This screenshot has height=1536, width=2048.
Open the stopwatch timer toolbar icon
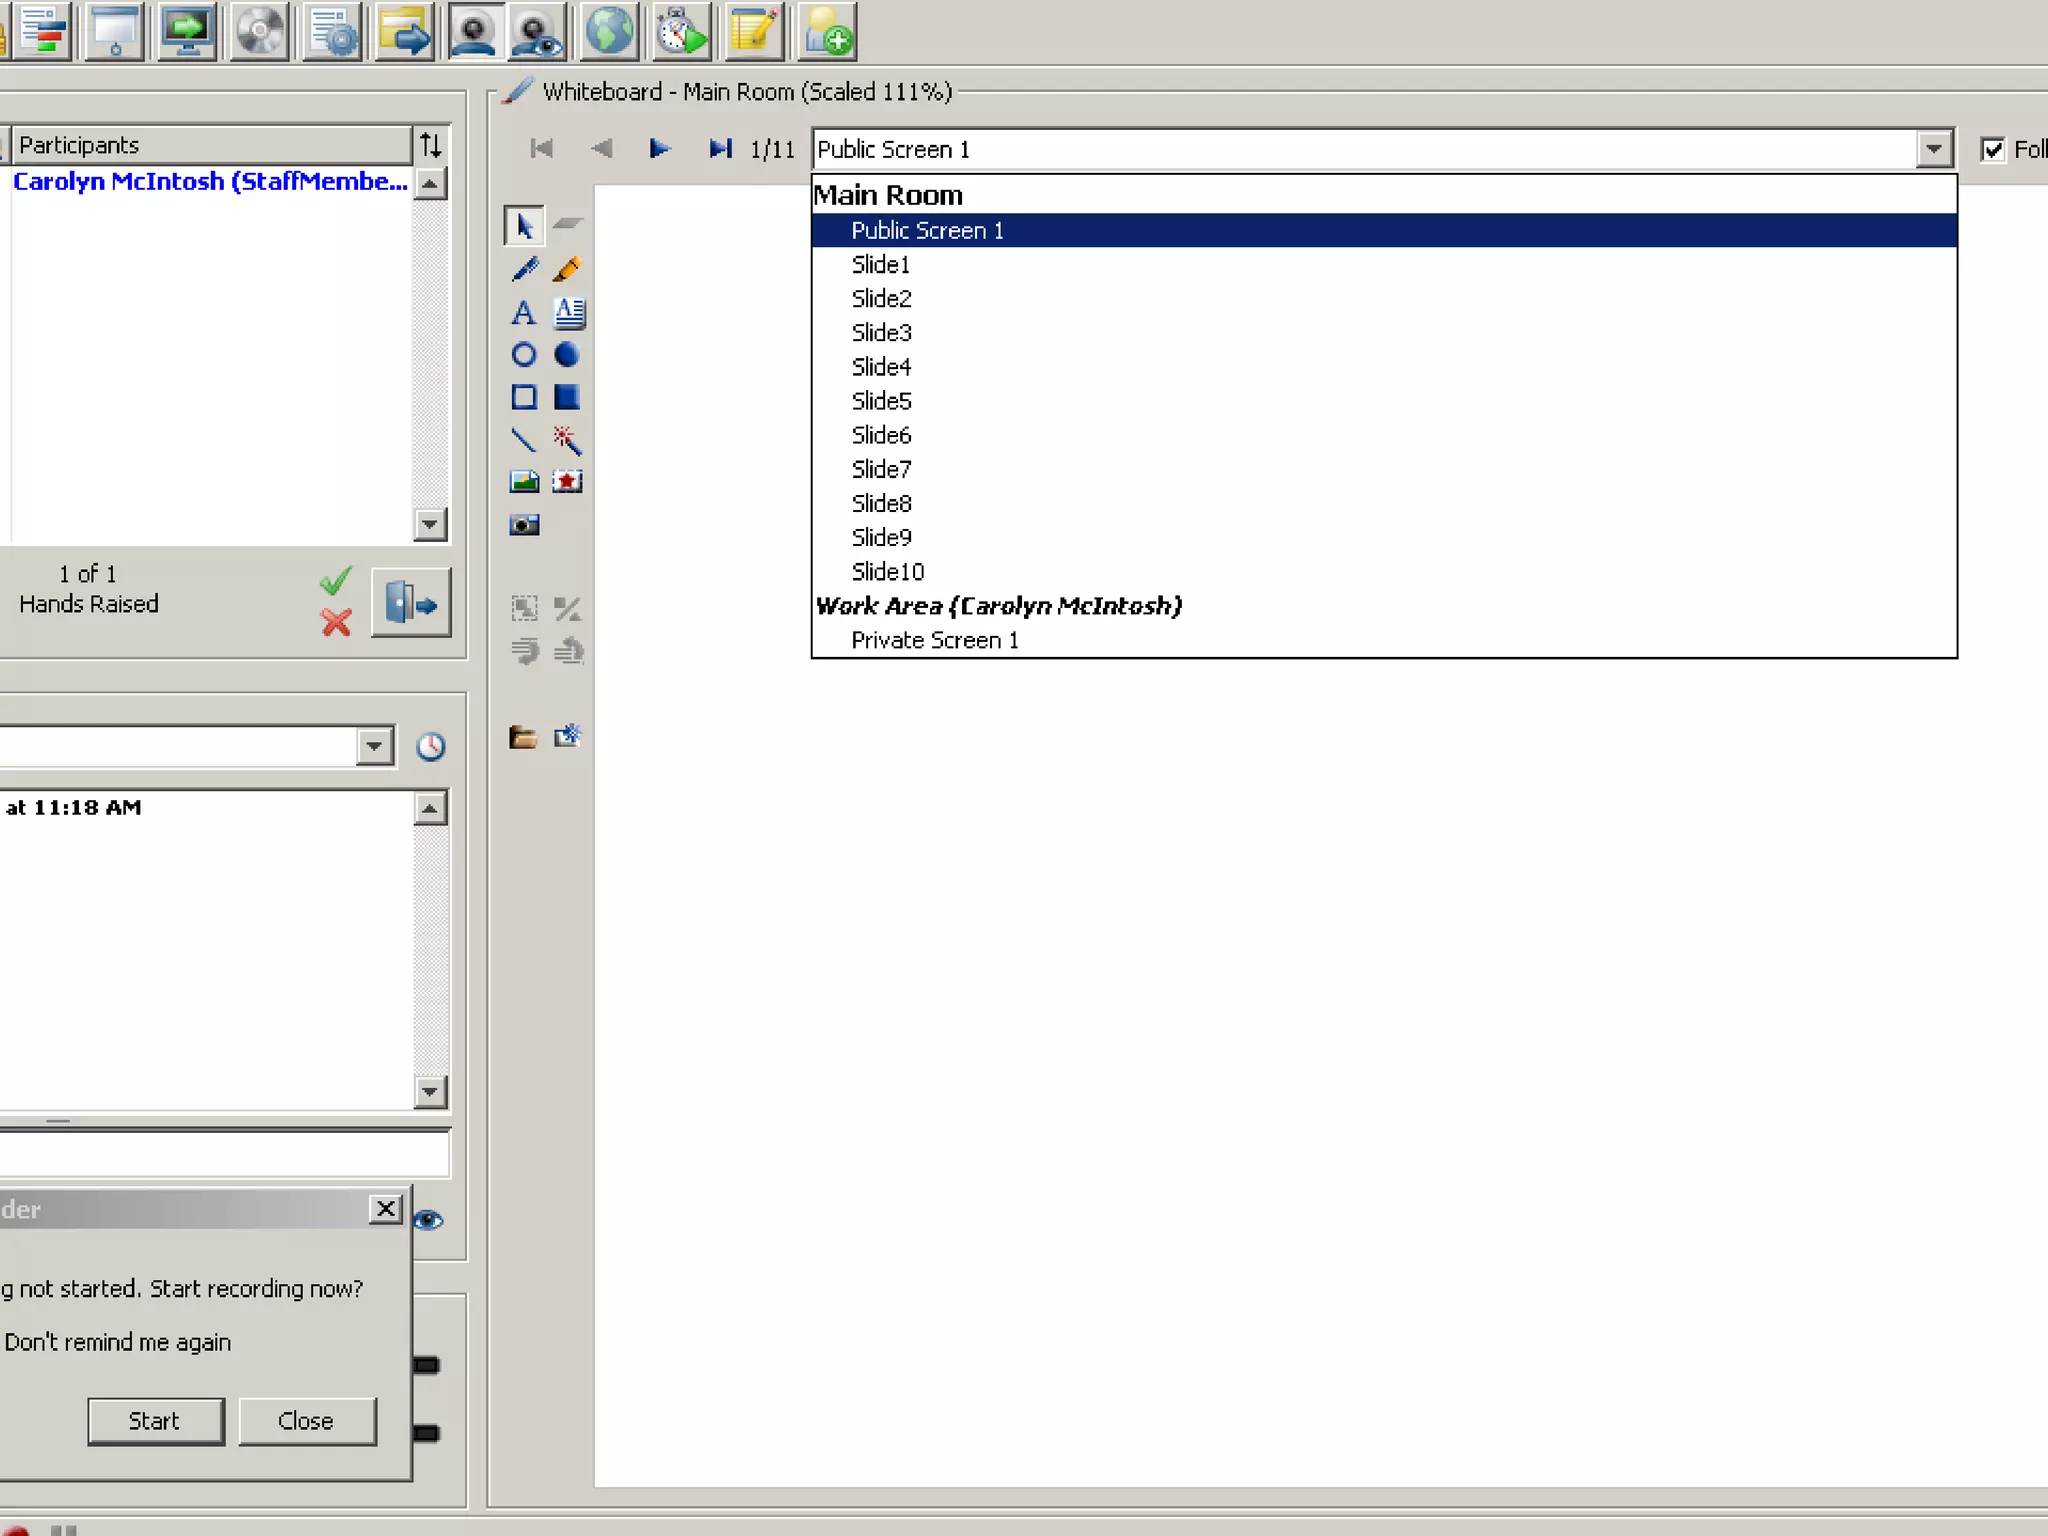[x=682, y=31]
